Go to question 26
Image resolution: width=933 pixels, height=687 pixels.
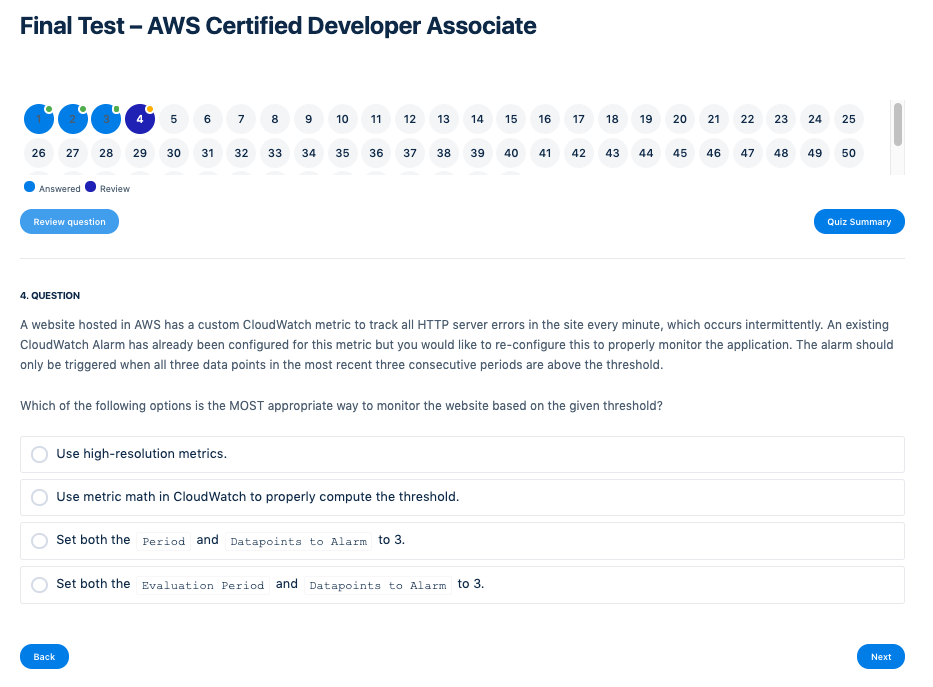point(39,153)
